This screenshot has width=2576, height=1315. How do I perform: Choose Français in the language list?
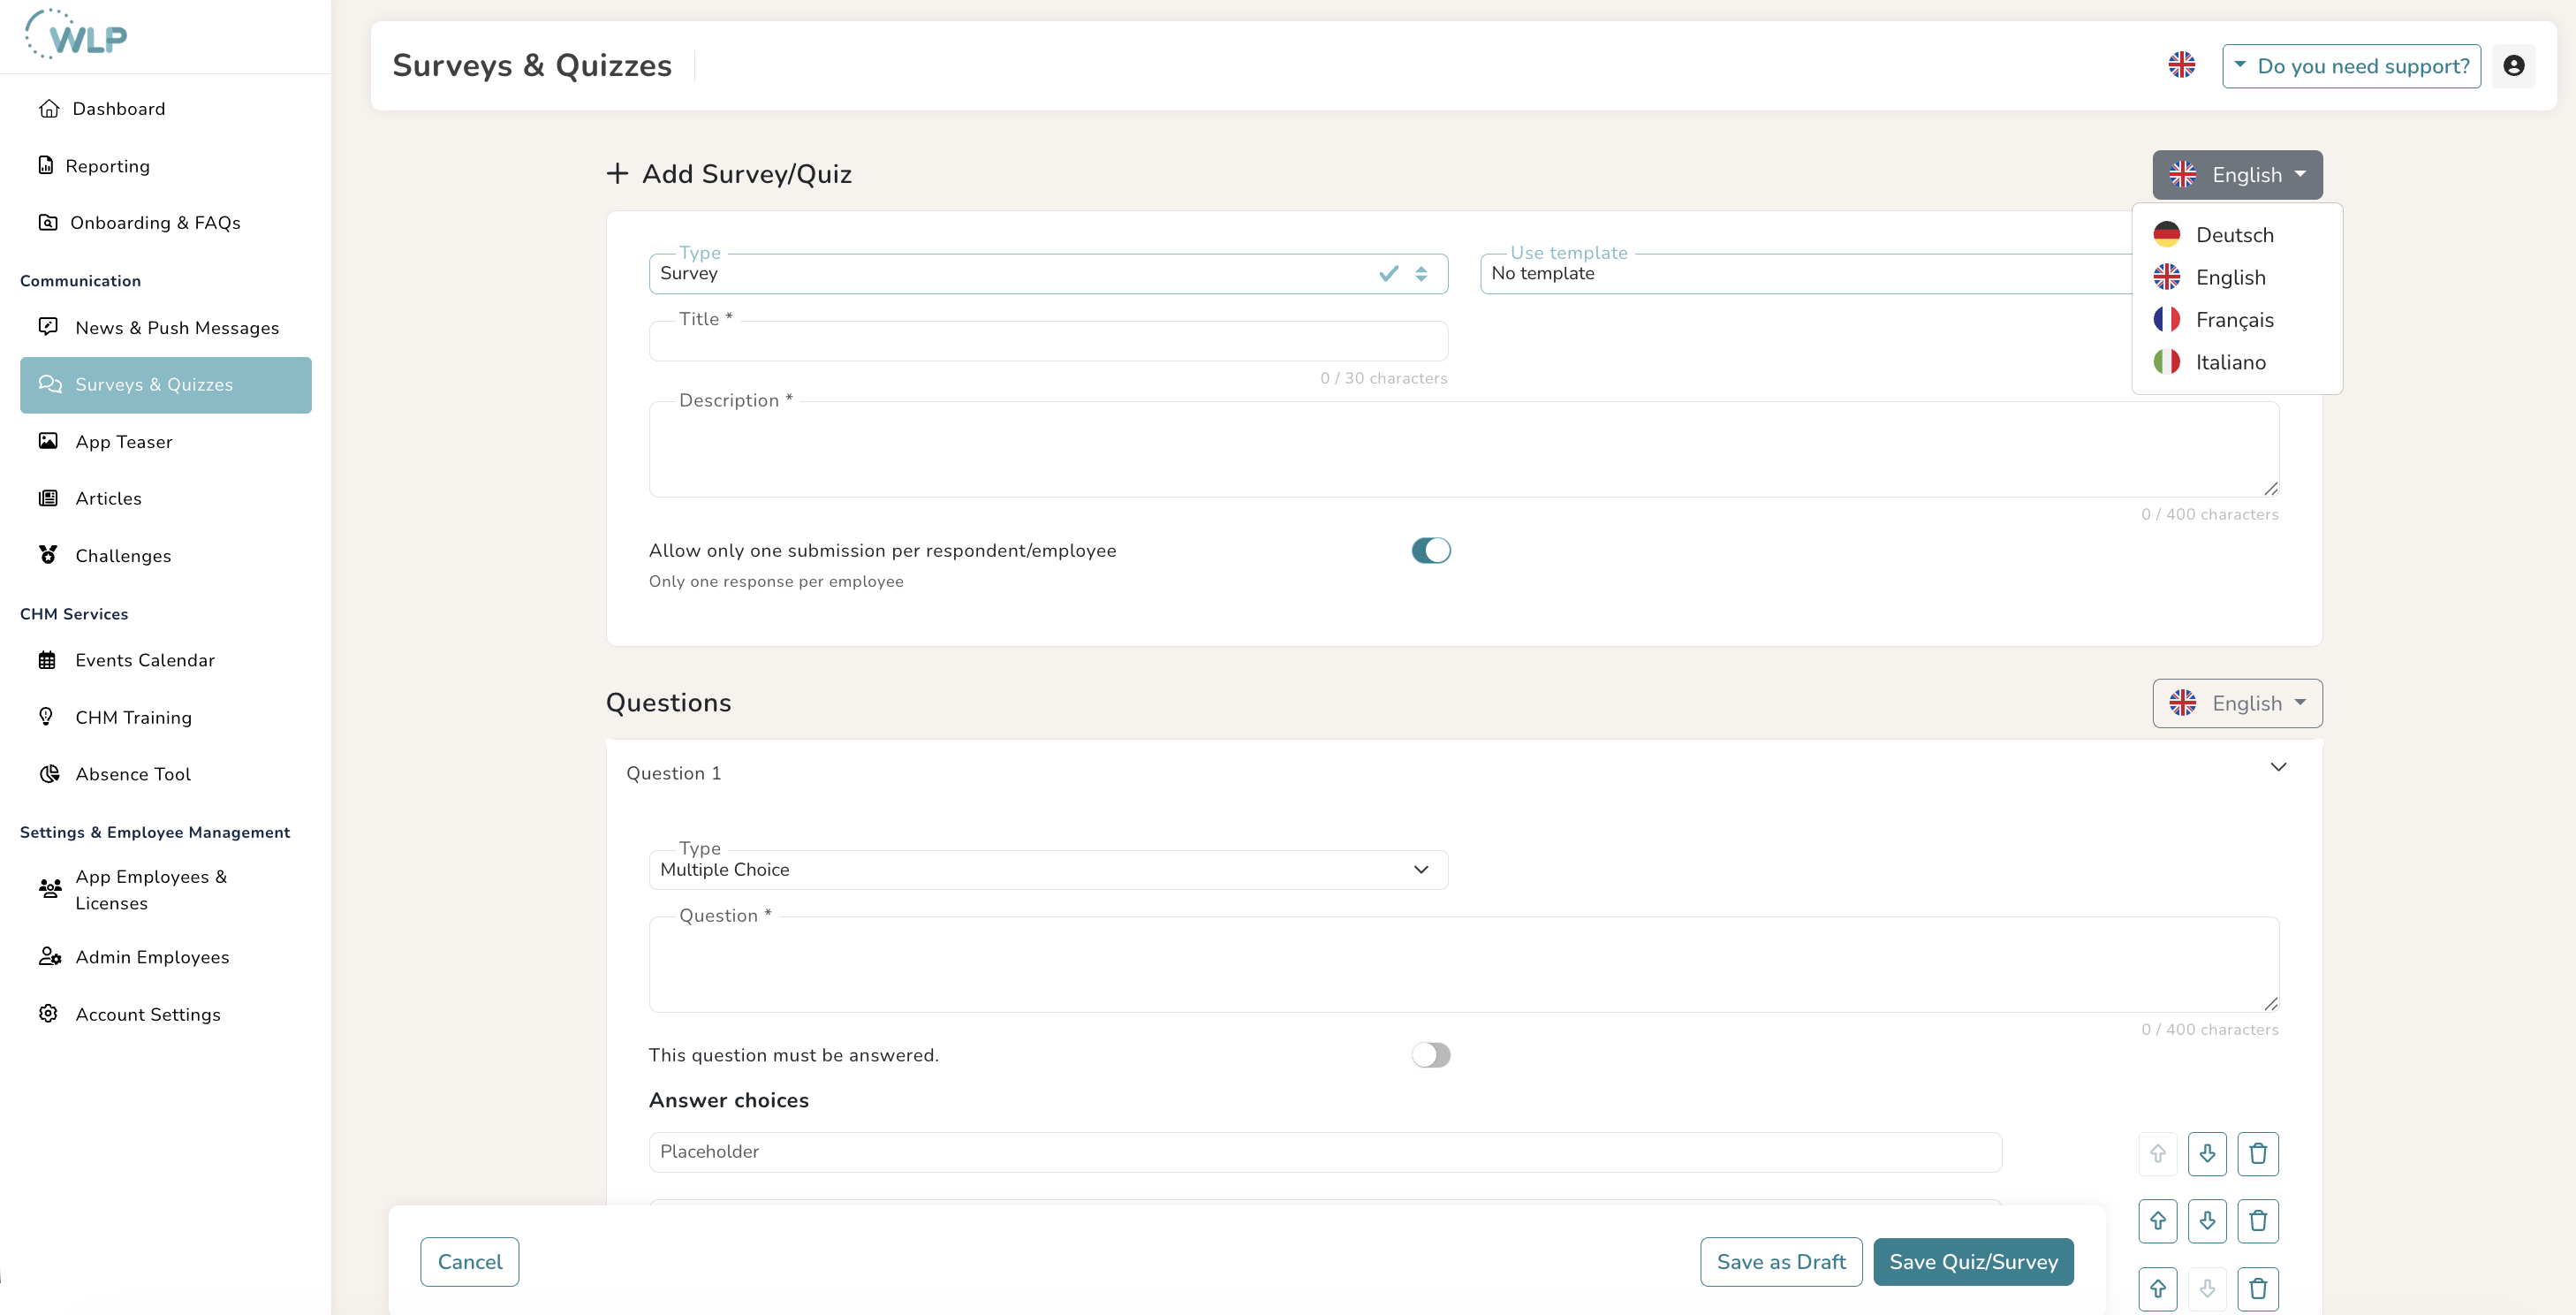point(2236,320)
